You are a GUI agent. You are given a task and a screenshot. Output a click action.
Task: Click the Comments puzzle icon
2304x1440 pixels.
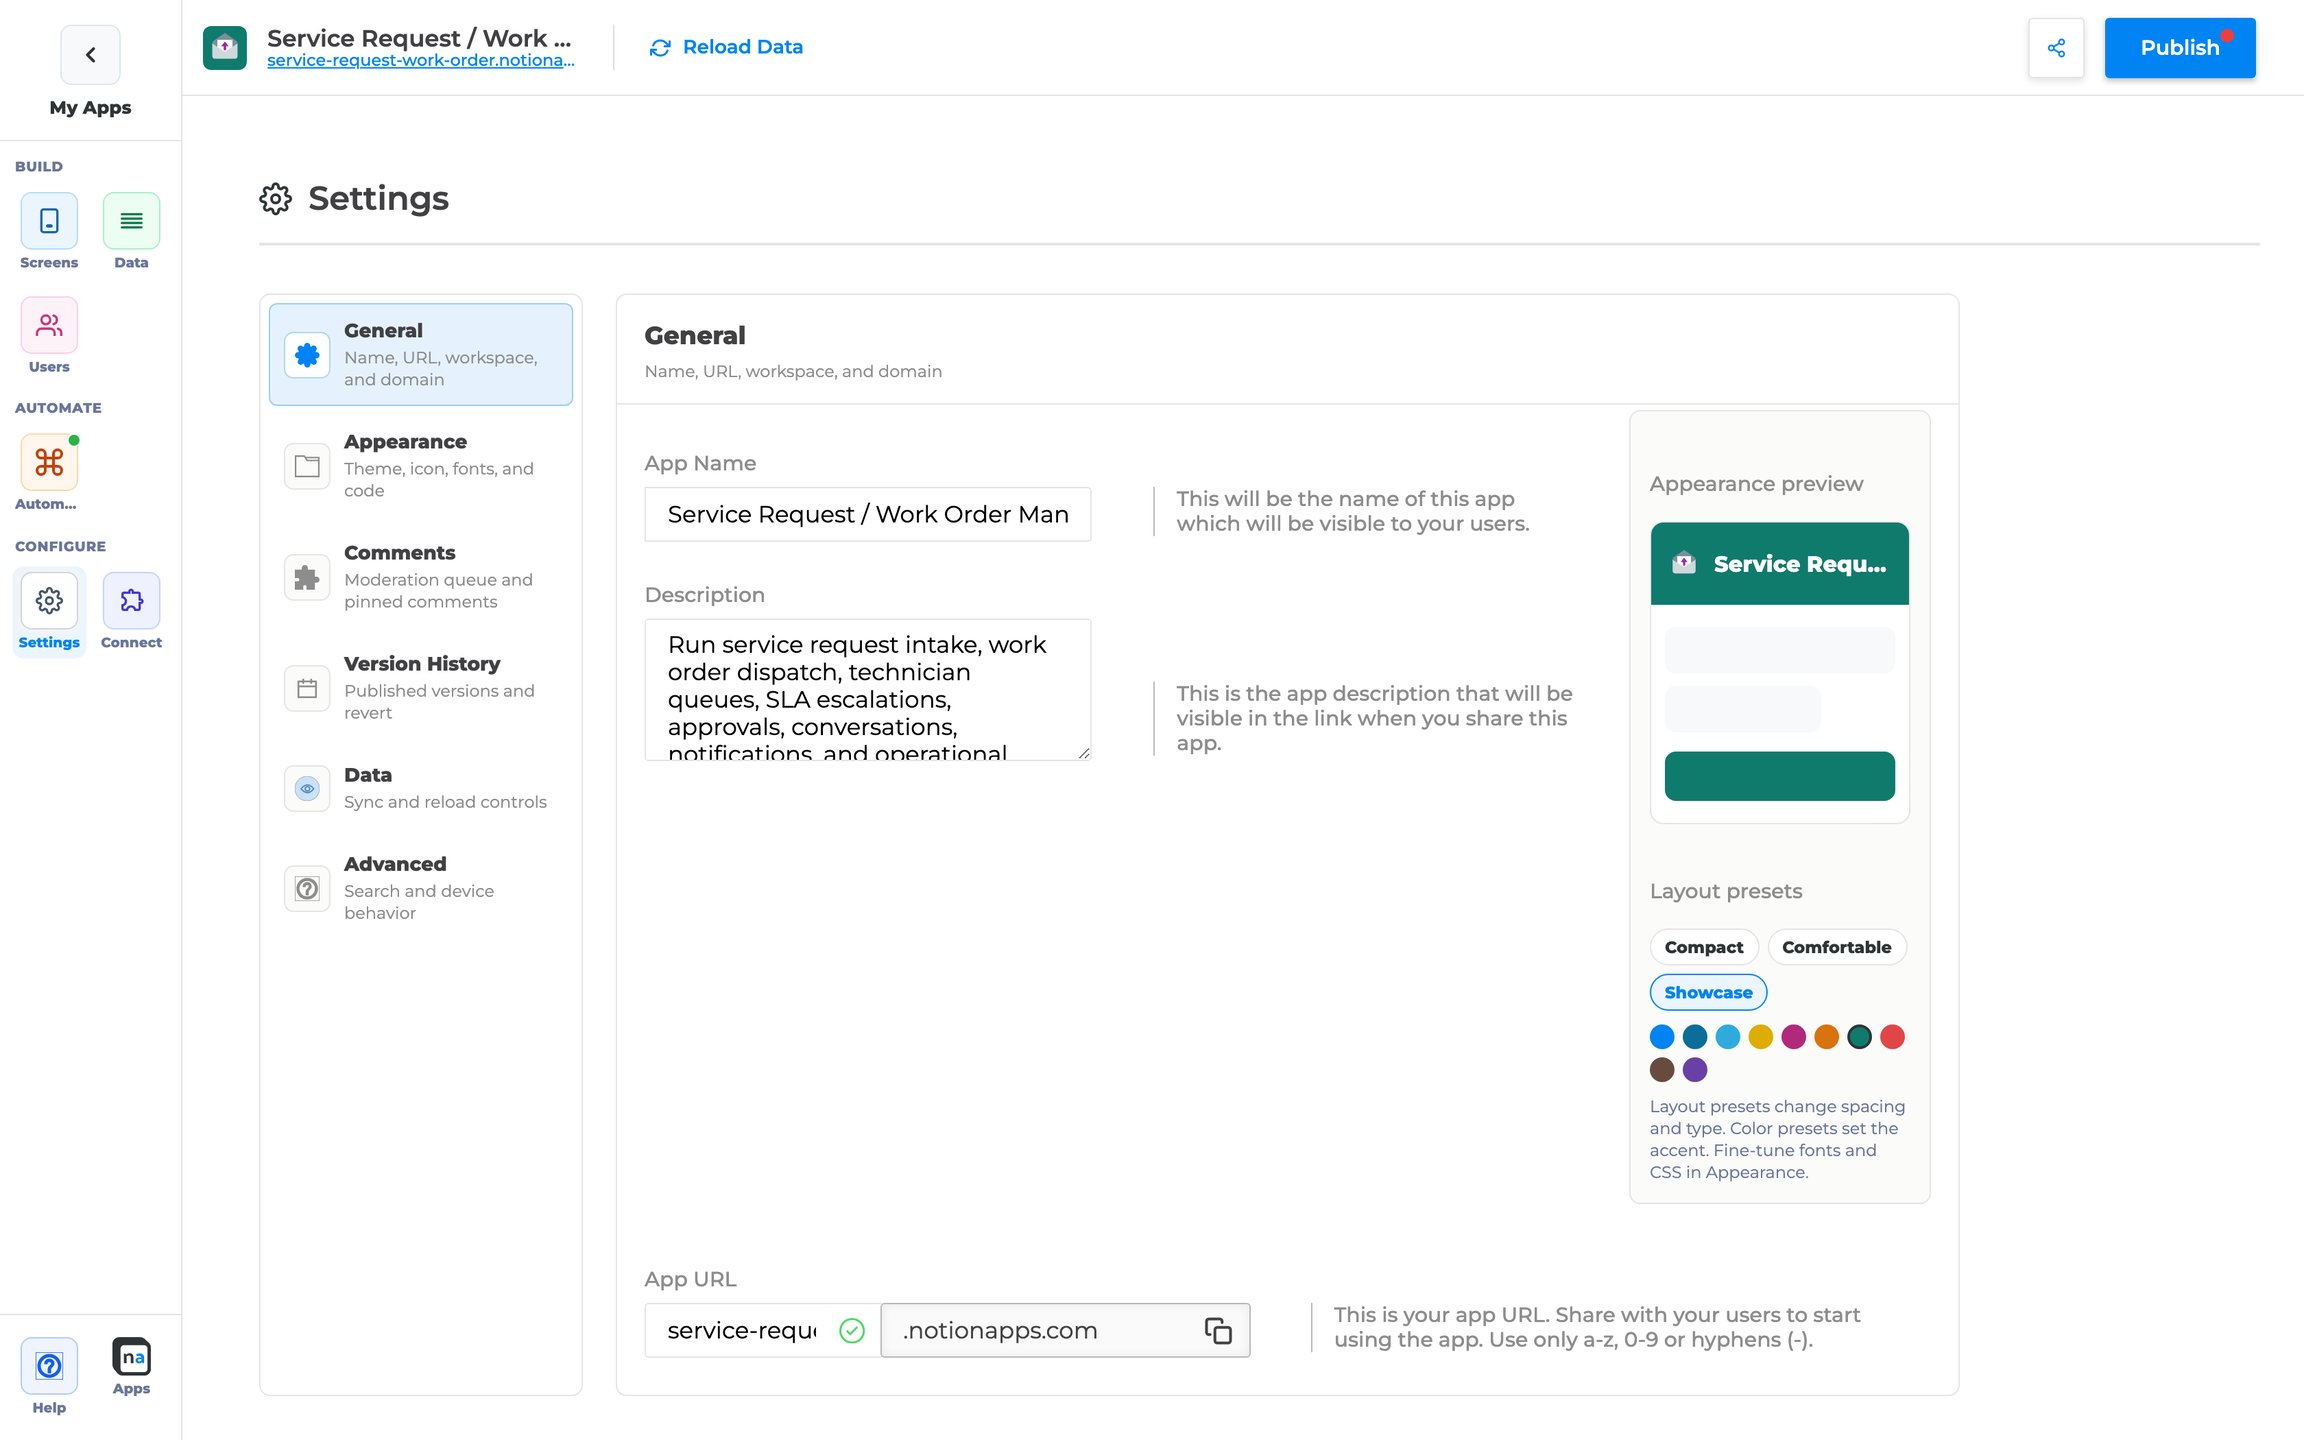click(x=307, y=577)
